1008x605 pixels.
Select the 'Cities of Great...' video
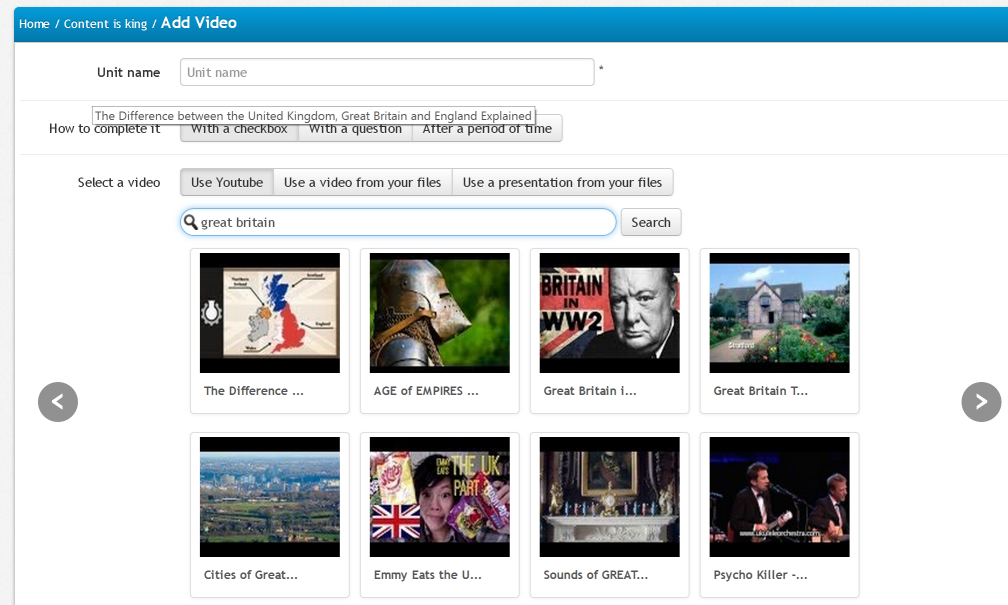tap(269, 496)
